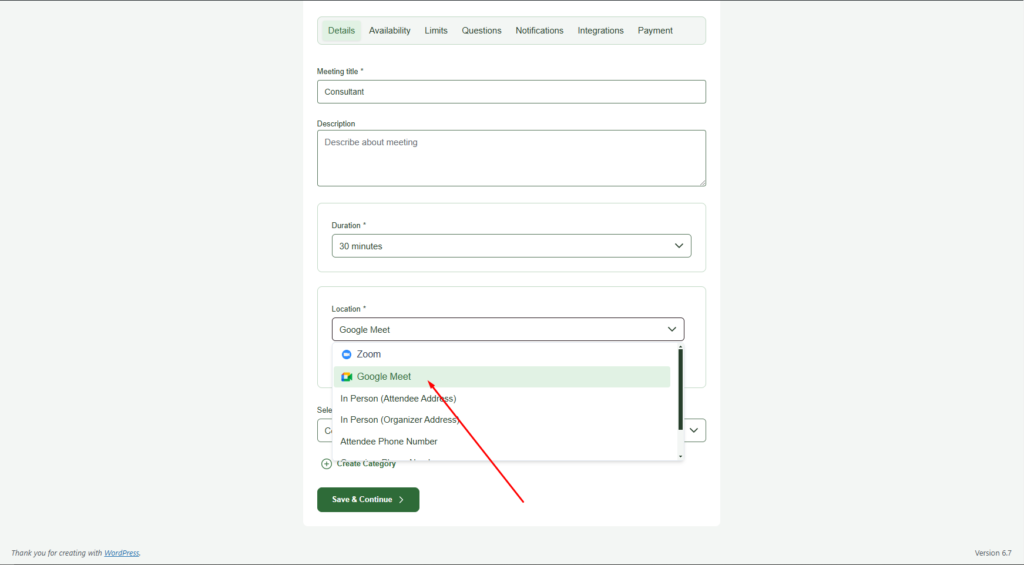Select Google Meet in the location list

[x=502, y=377]
